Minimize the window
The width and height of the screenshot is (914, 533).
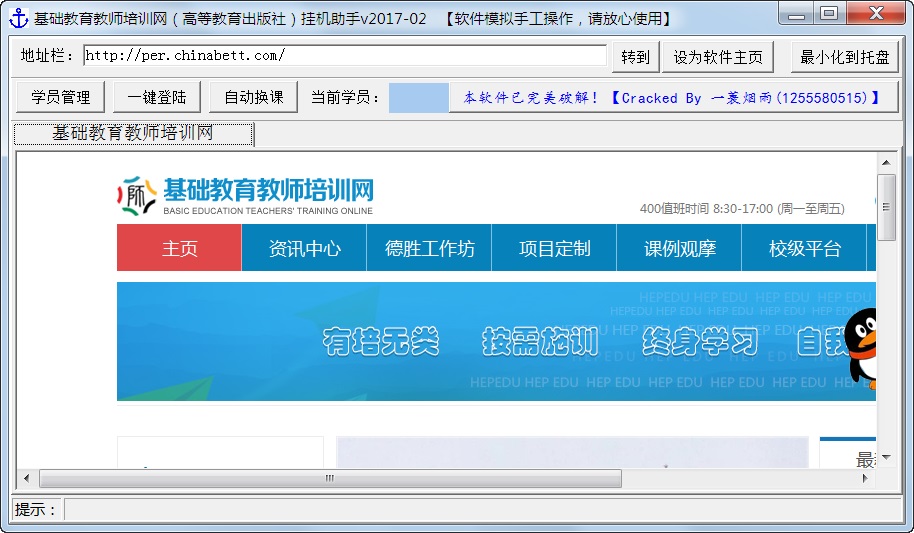(x=796, y=13)
